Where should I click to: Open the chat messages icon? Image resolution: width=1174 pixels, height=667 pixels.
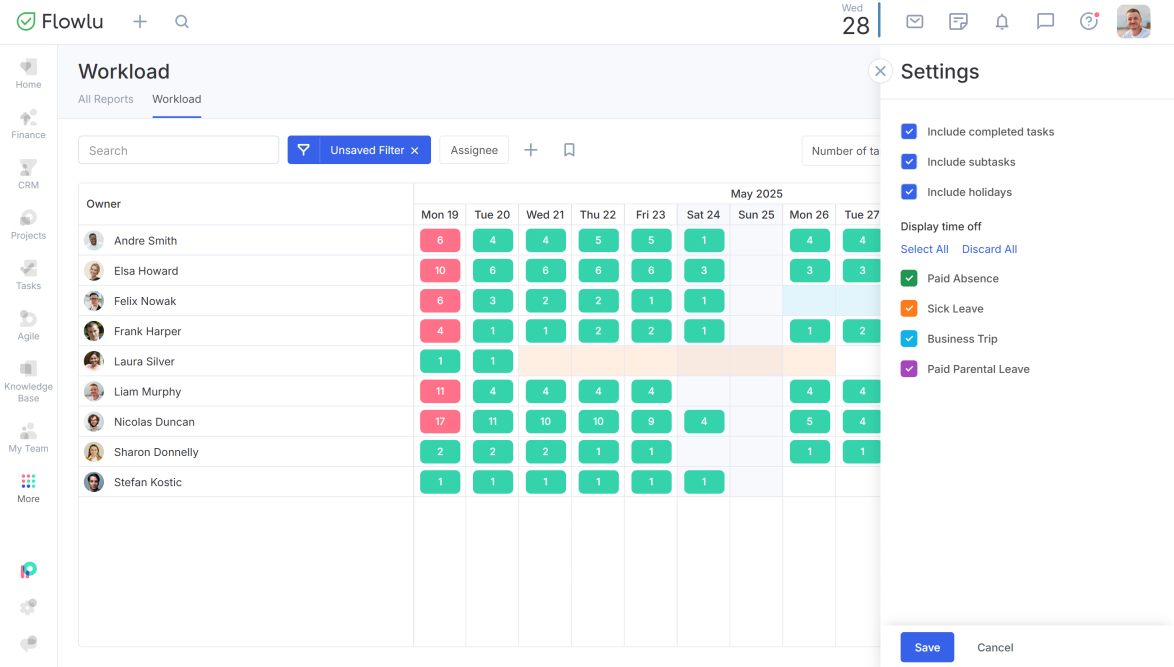click(1045, 21)
